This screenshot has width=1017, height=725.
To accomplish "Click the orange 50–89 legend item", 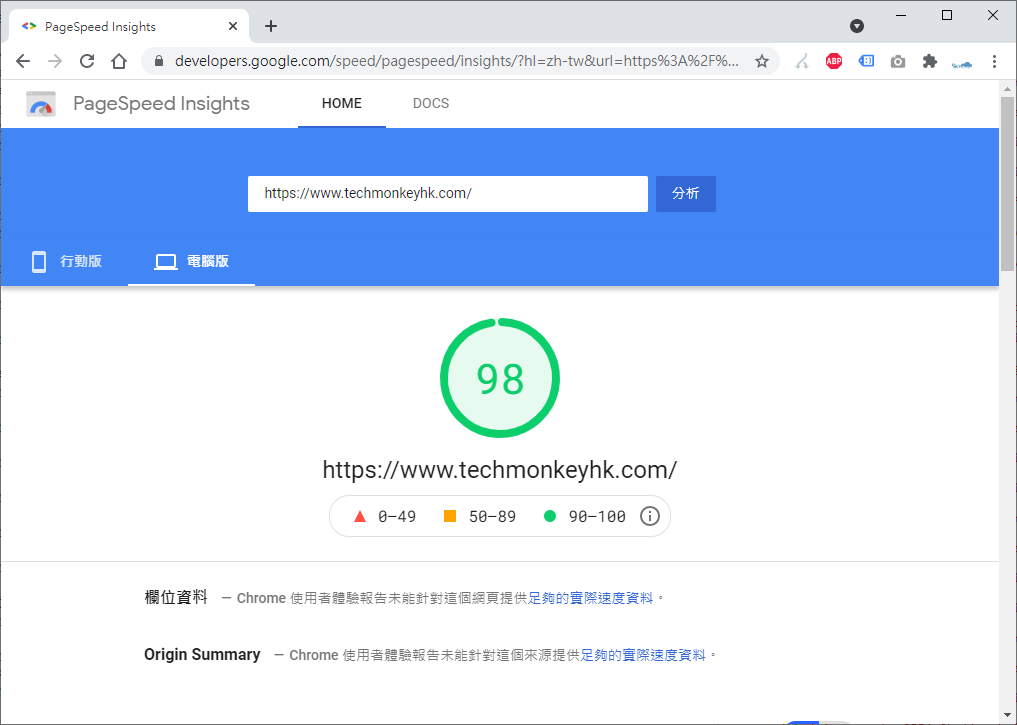I will click(480, 516).
